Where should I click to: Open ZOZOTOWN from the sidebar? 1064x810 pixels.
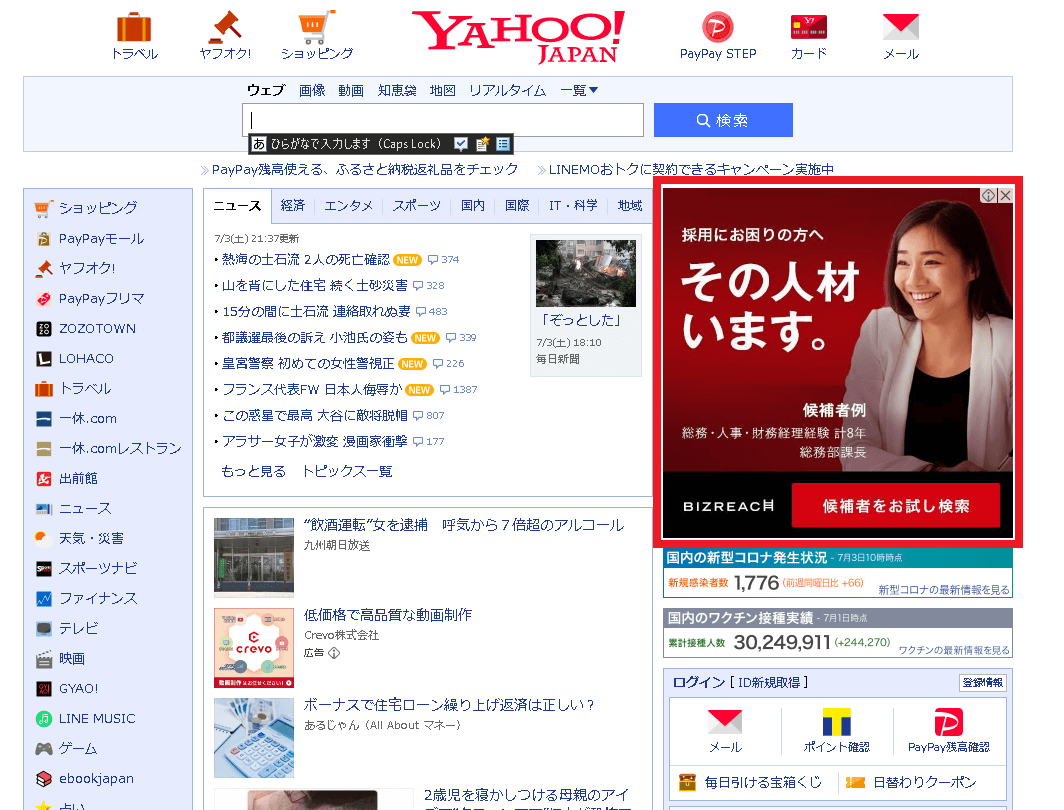coord(97,328)
